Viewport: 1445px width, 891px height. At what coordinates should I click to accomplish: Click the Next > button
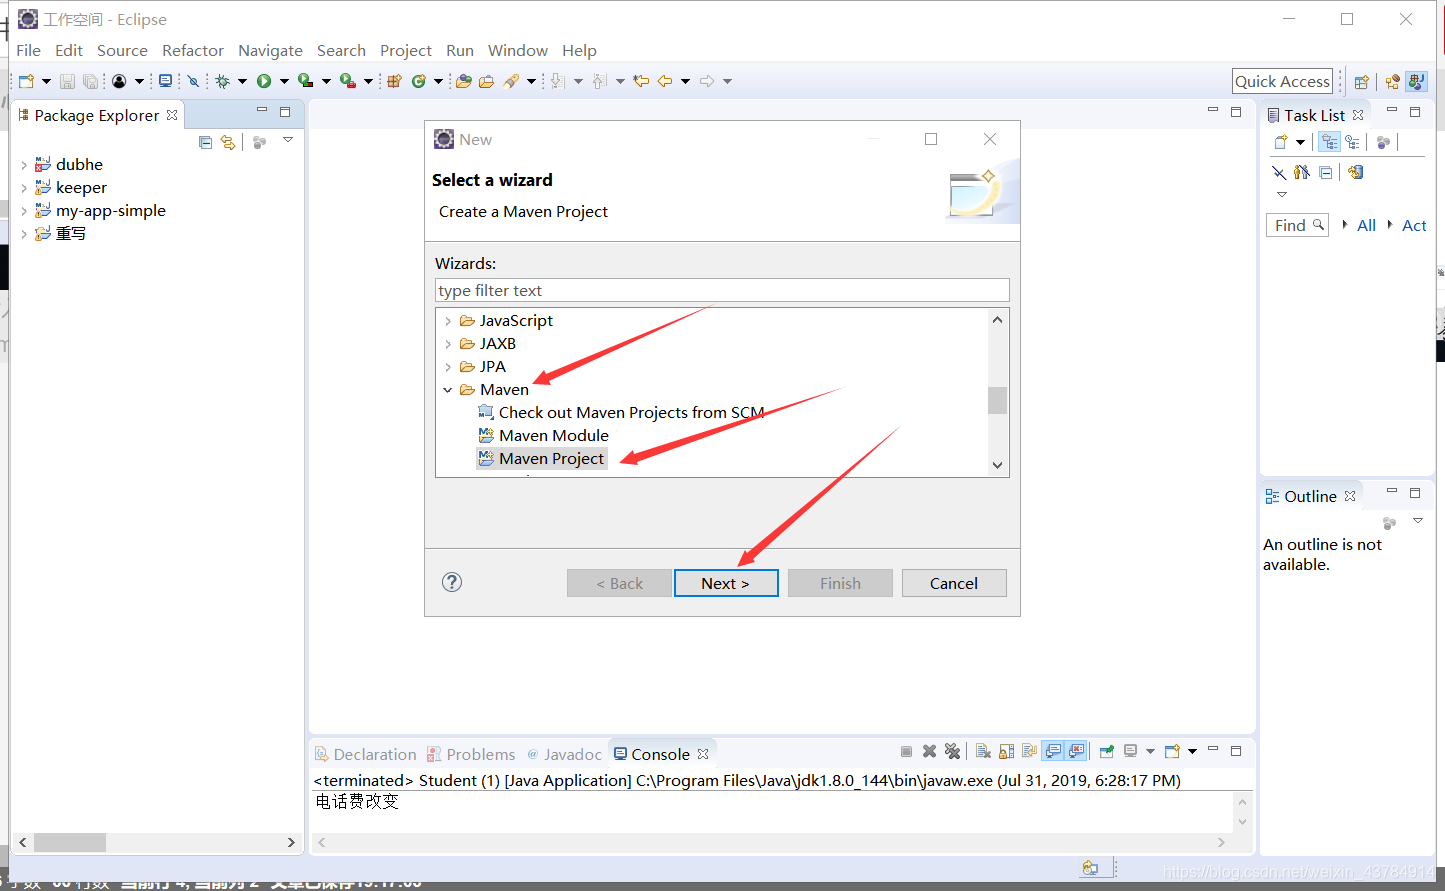click(x=726, y=583)
